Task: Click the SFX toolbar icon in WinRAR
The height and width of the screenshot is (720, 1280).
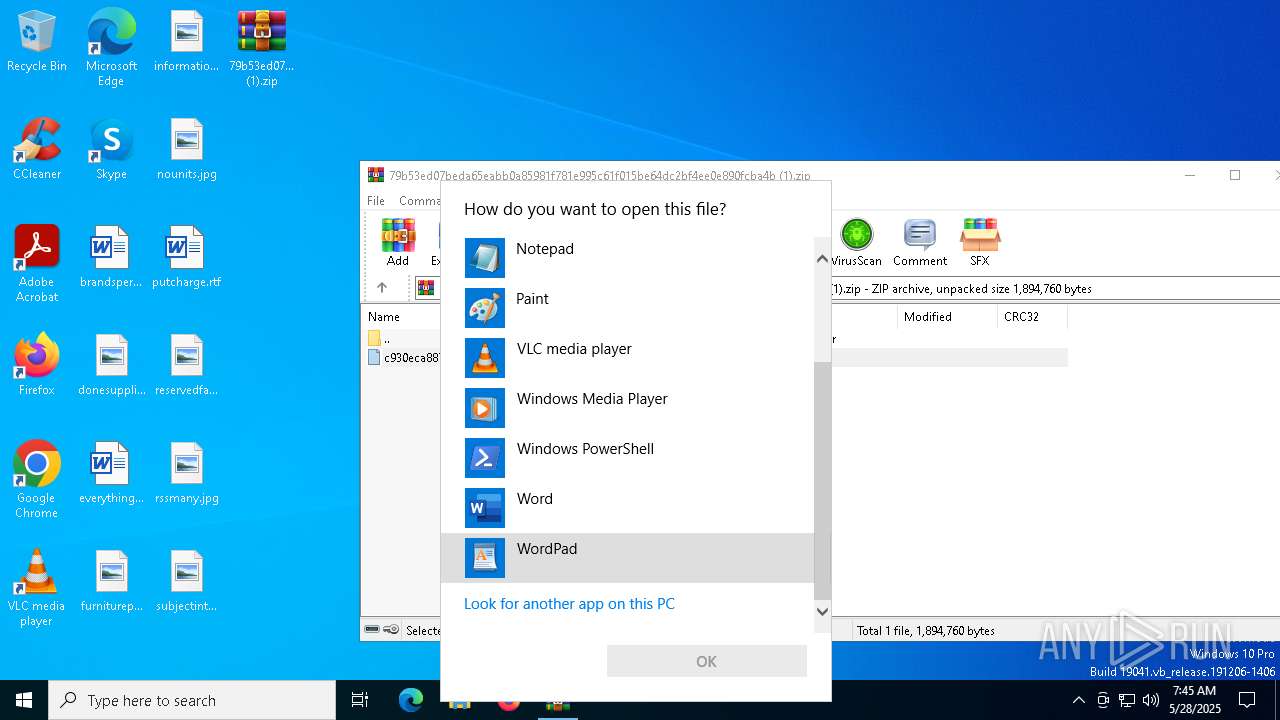Action: pos(979,243)
